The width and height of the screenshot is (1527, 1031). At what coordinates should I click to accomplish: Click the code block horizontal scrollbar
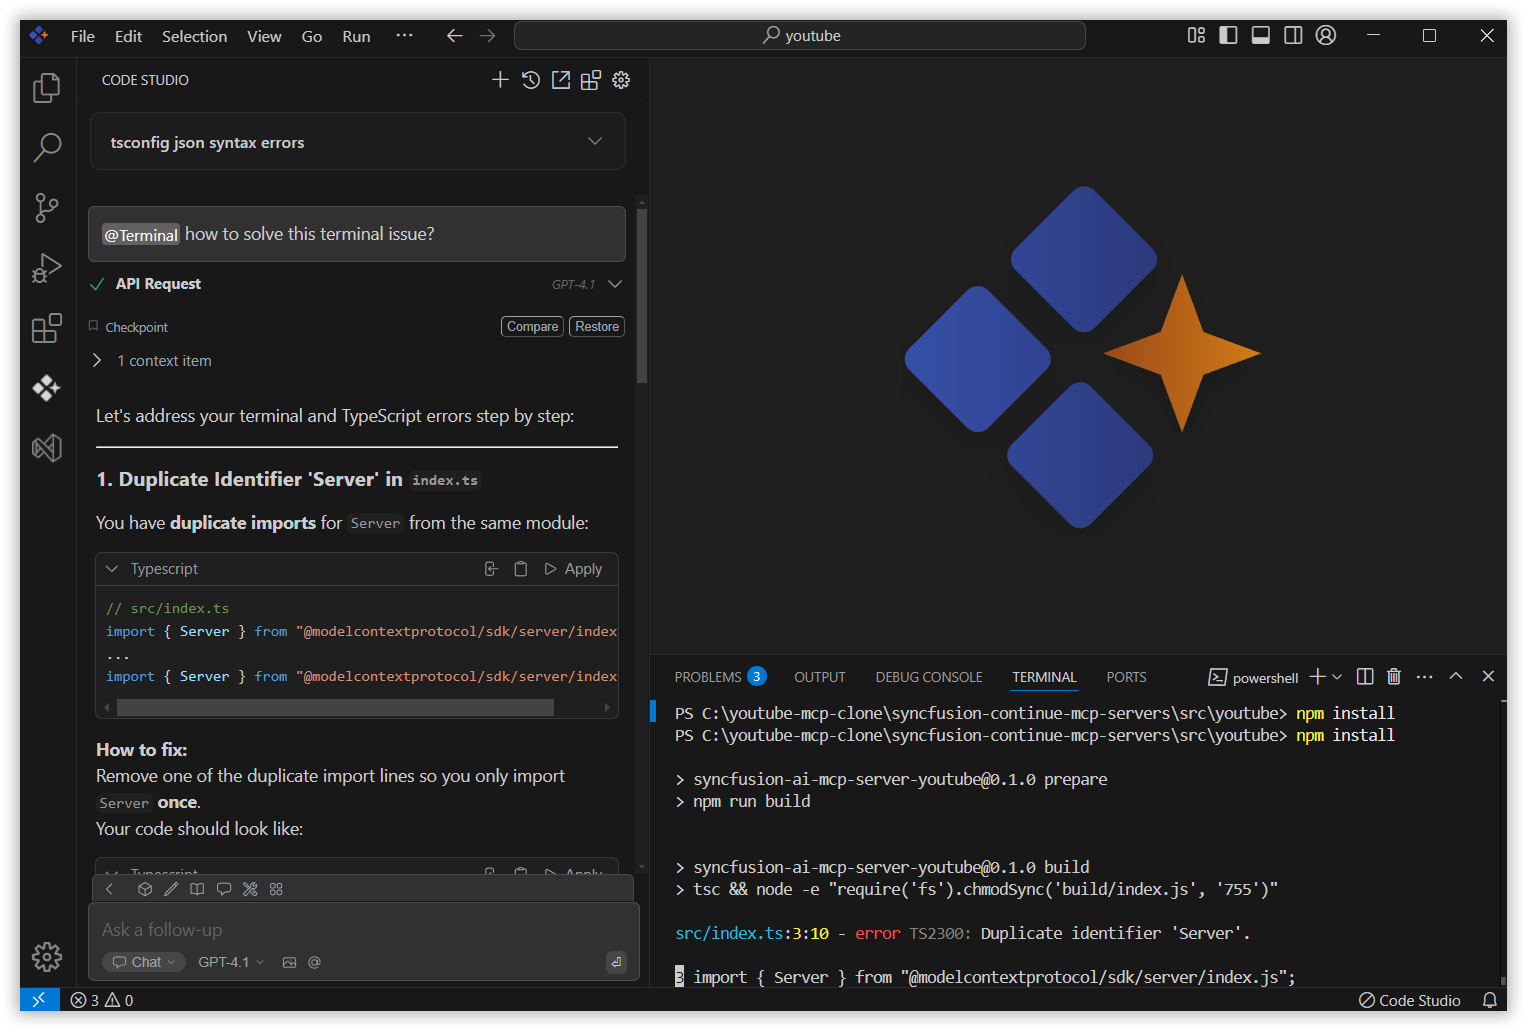pyautogui.click(x=335, y=707)
